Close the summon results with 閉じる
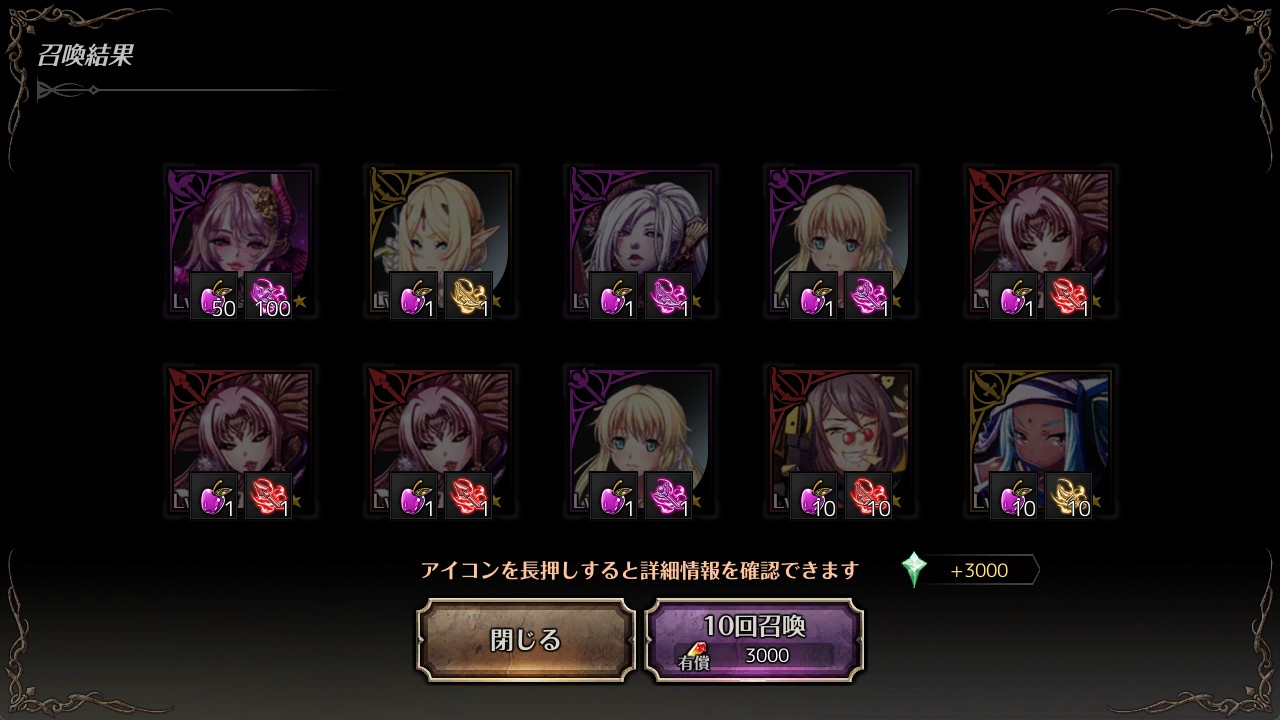Screen dimensions: 1280x720 click(x=526, y=640)
